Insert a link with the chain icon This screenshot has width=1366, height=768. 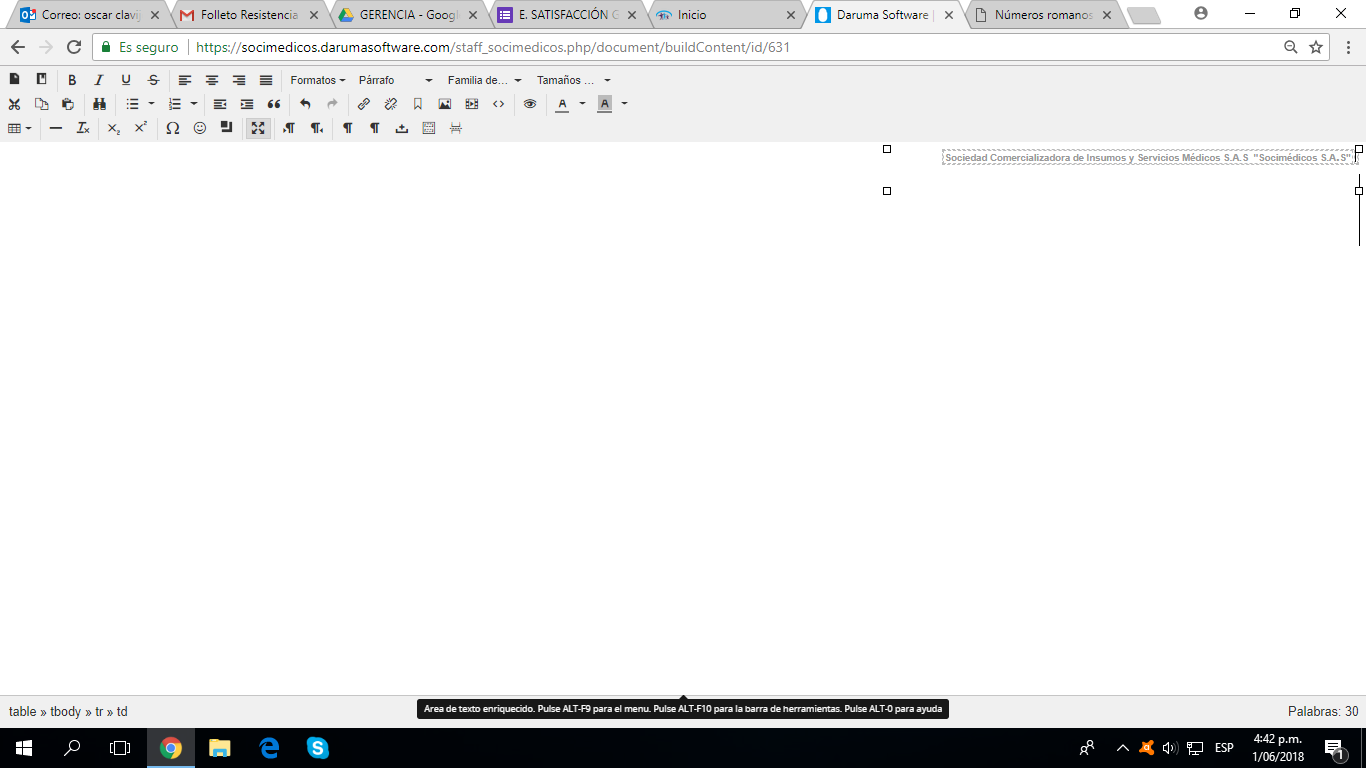click(364, 104)
